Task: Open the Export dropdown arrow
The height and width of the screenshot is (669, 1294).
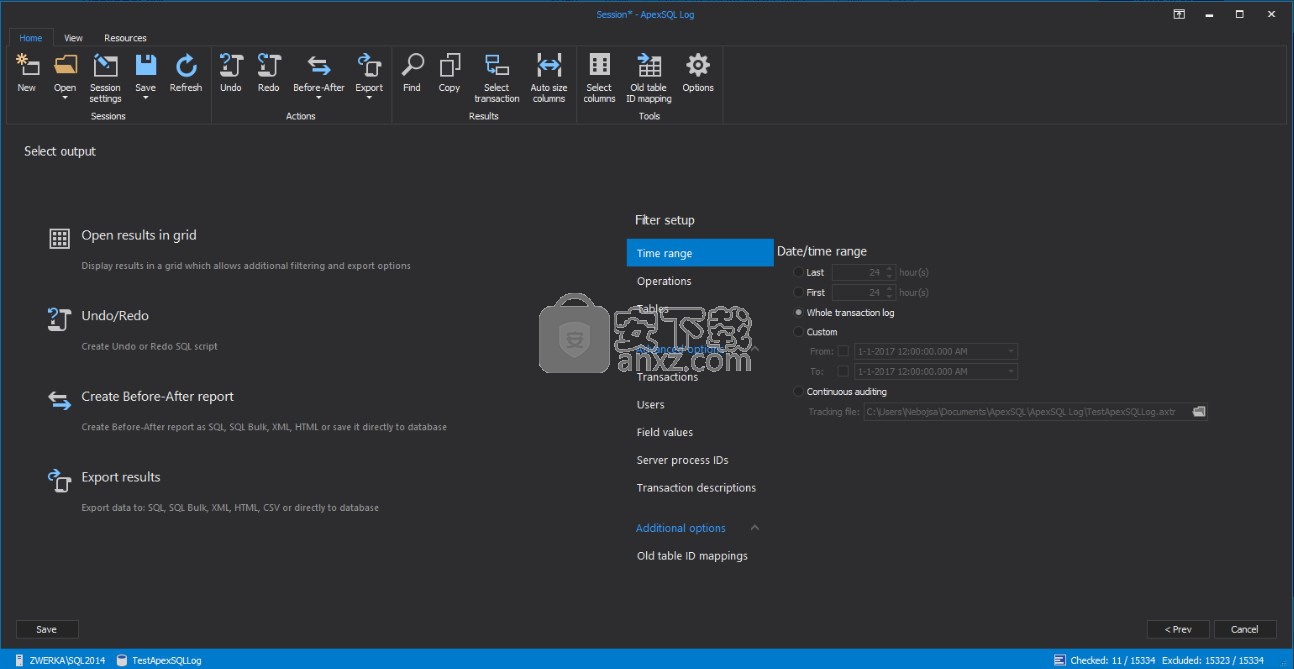Action: [369, 99]
